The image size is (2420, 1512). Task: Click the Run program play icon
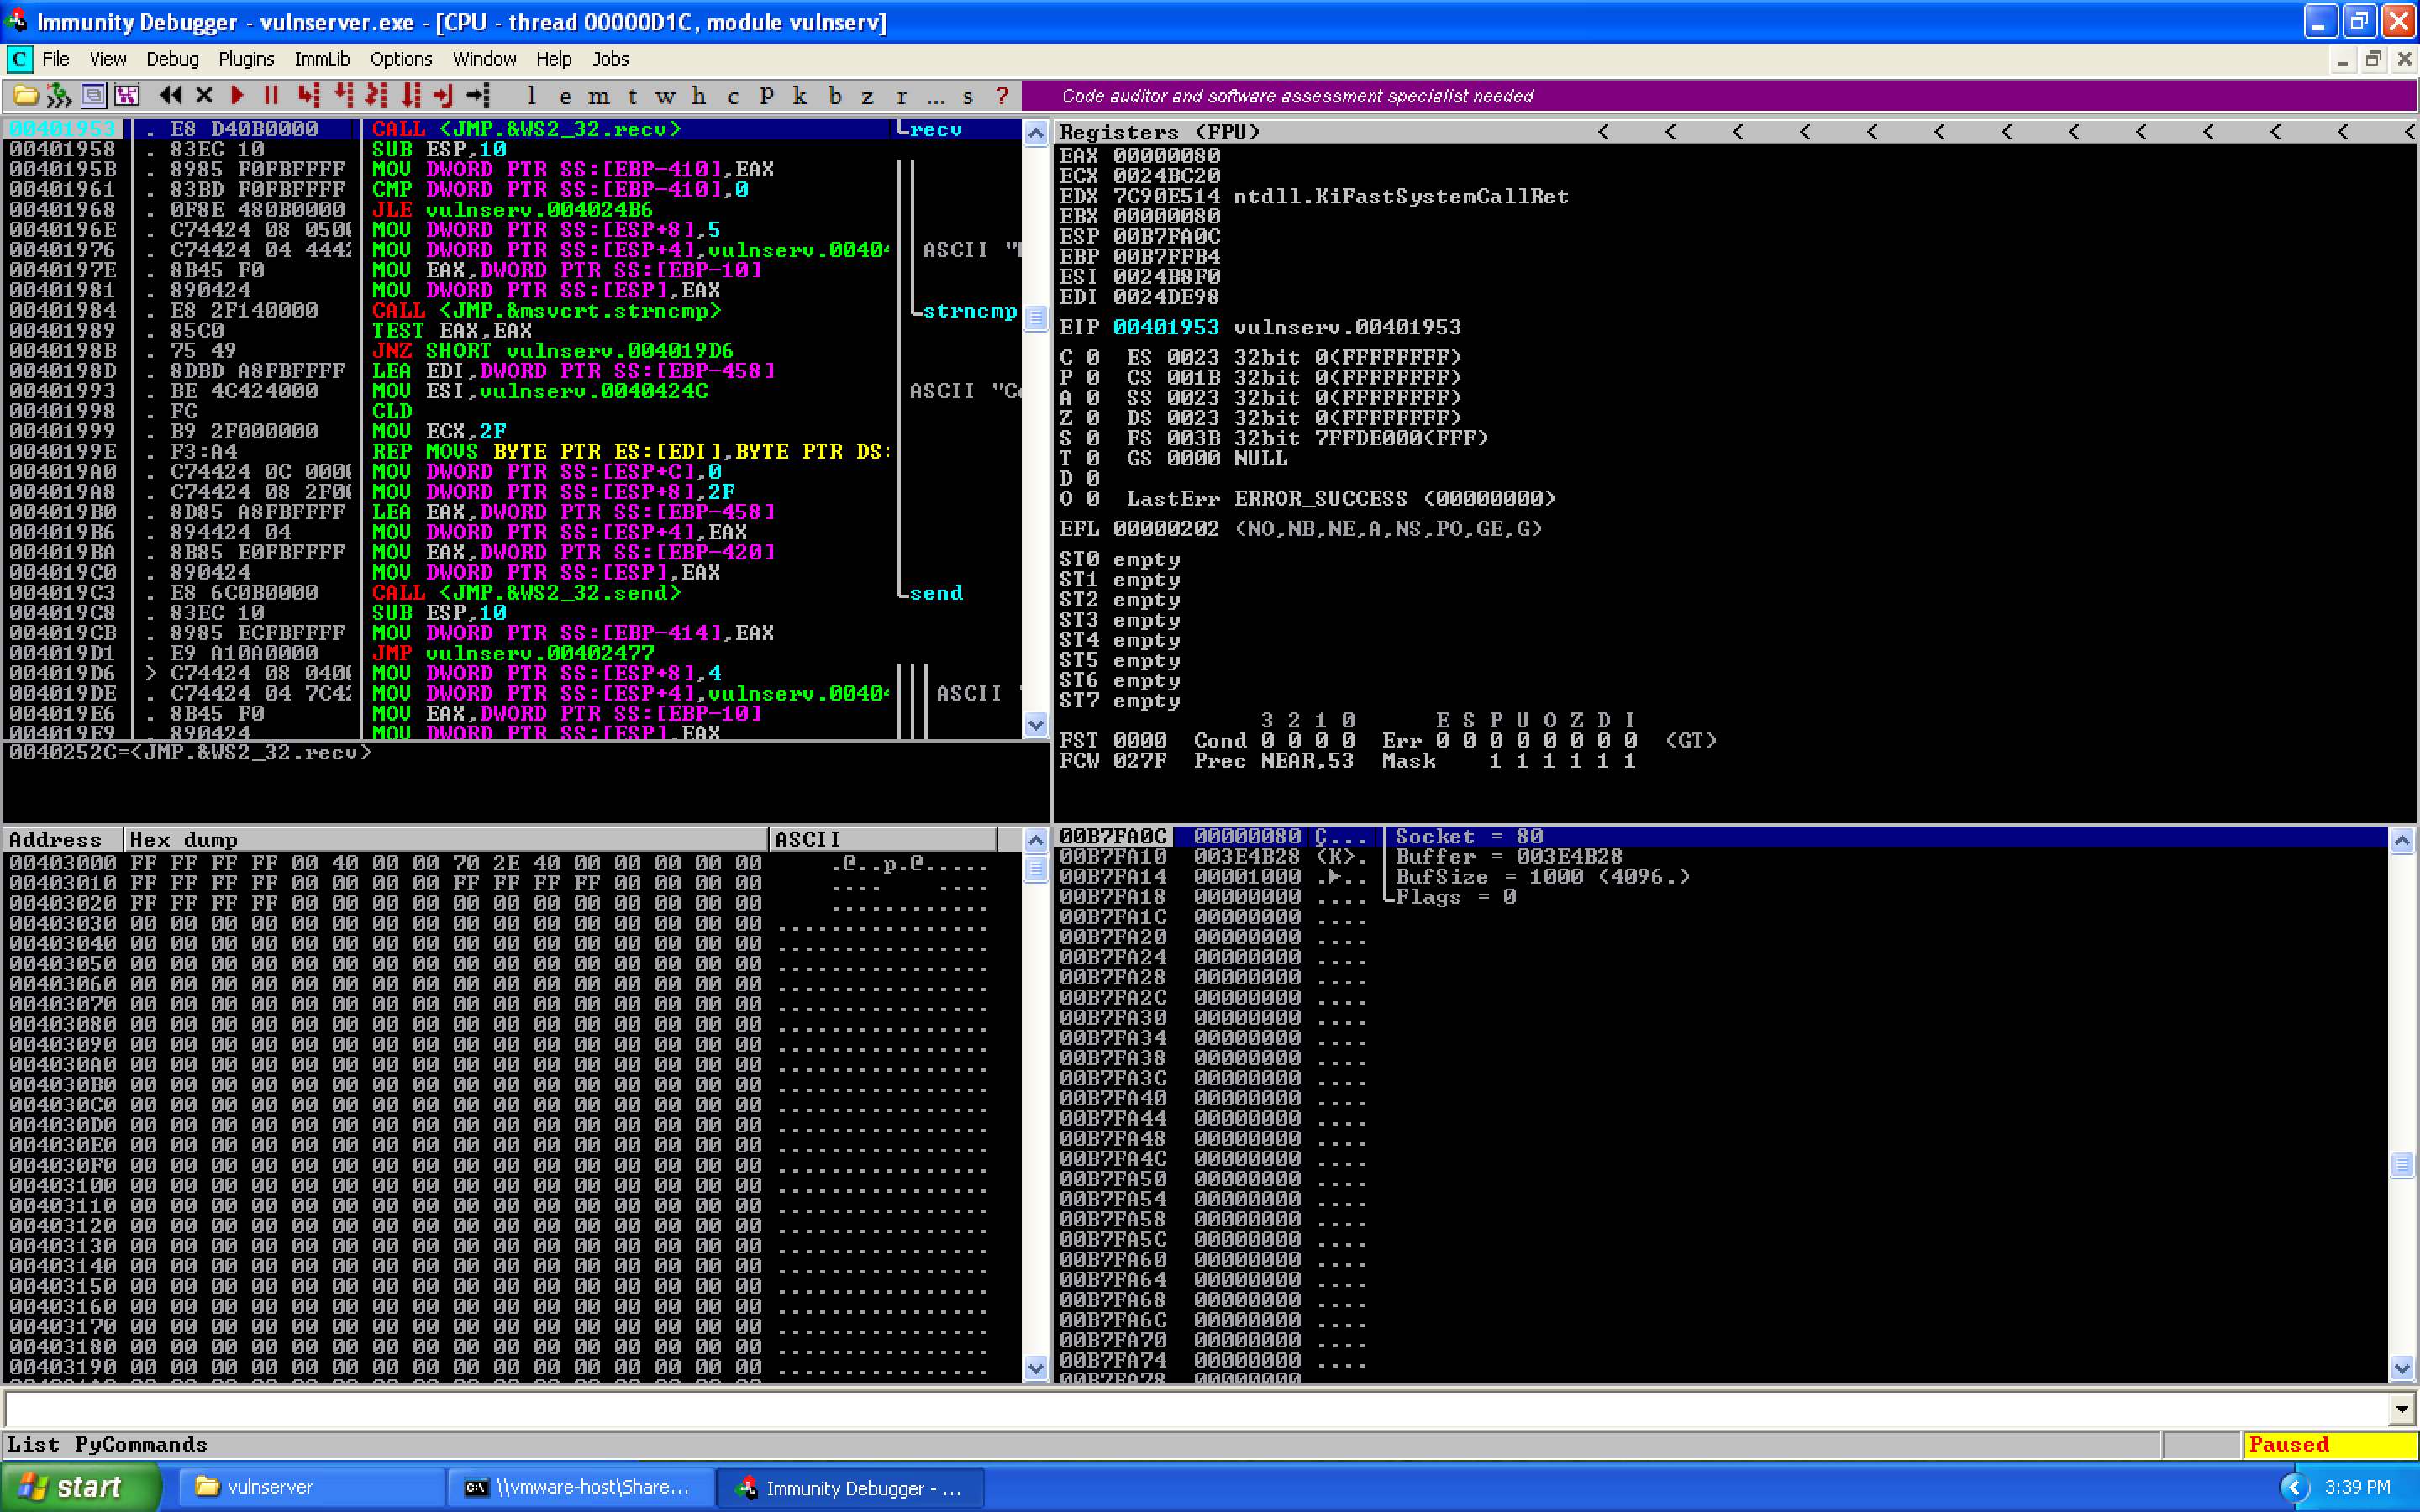pos(237,96)
